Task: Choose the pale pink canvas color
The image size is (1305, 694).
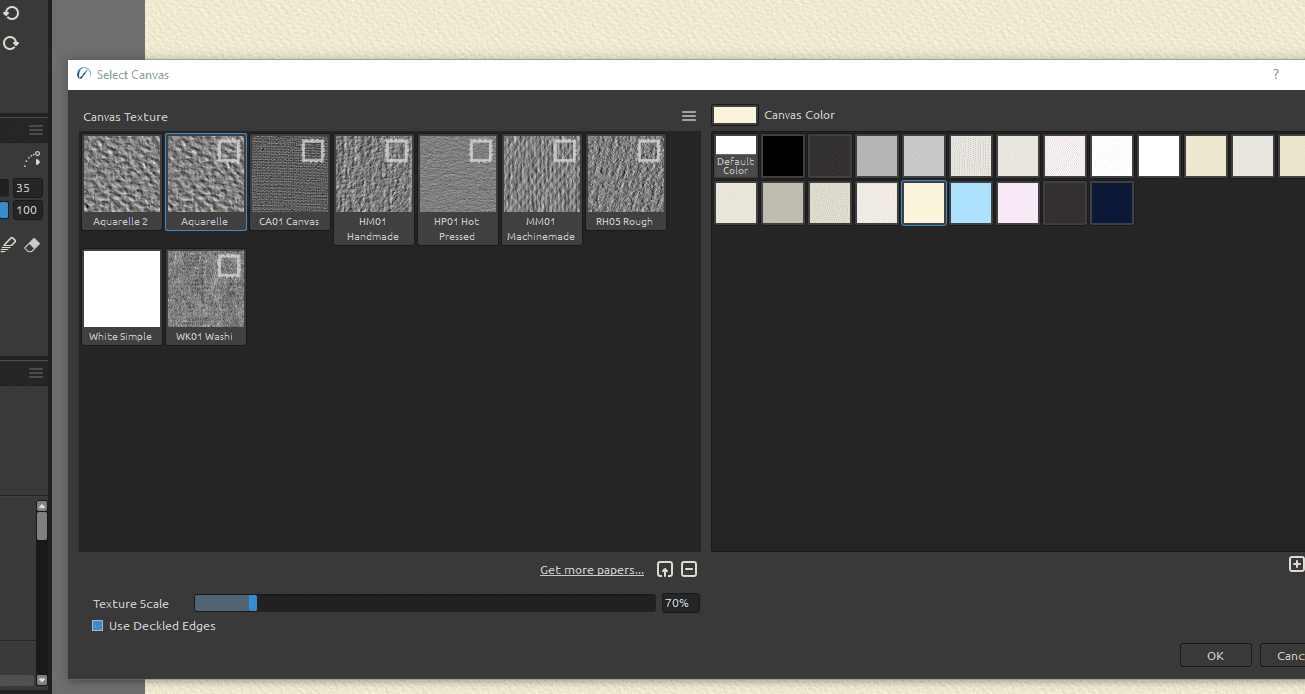Action: tap(1018, 203)
